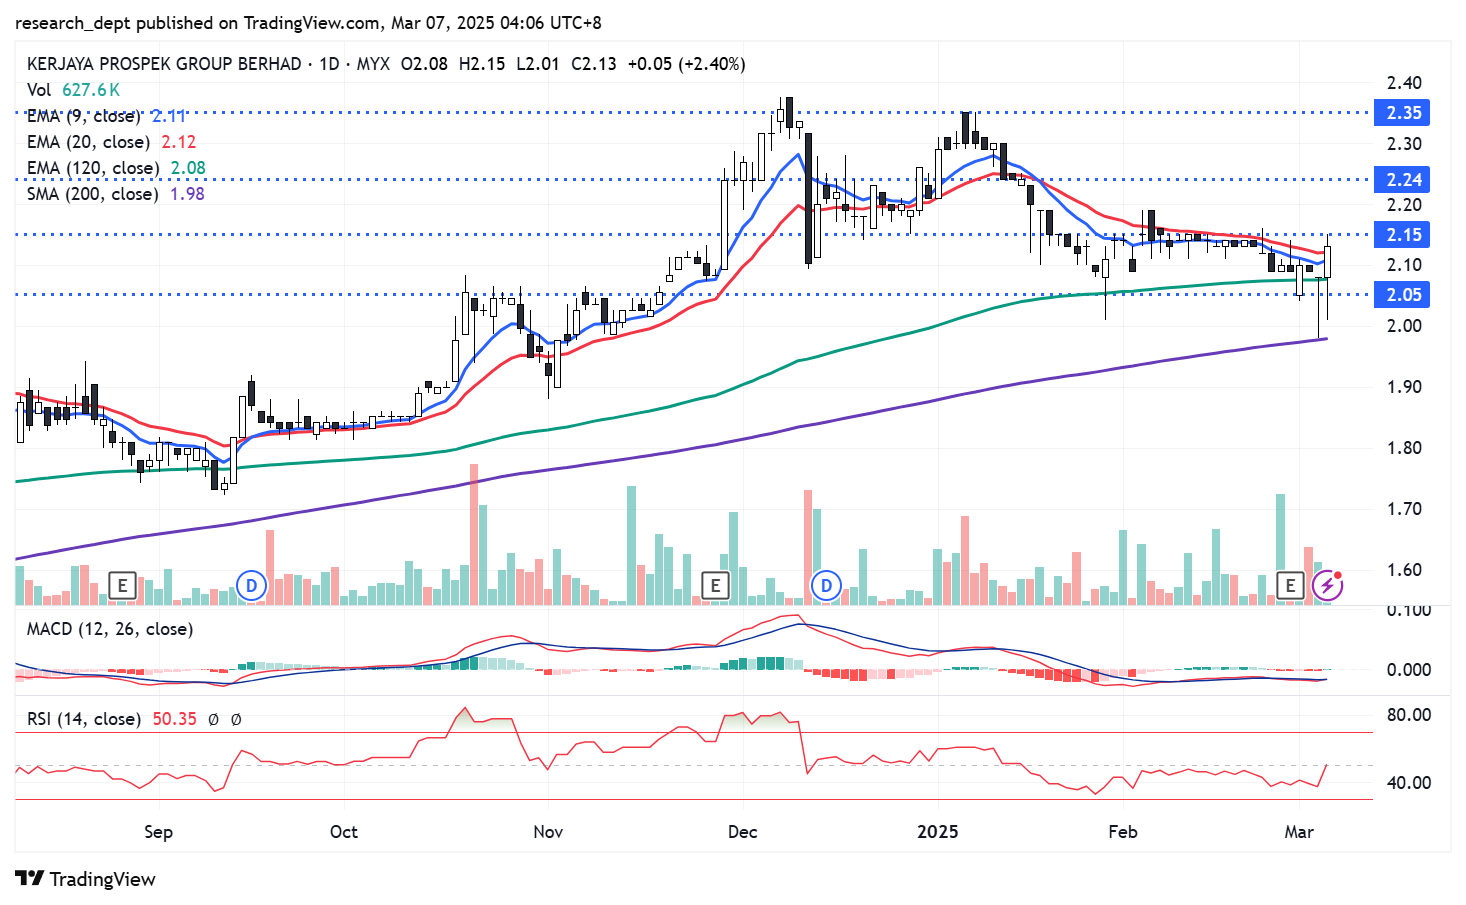
Task: Click the 1.90 price axis tick
Action: tap(1404, 387)
